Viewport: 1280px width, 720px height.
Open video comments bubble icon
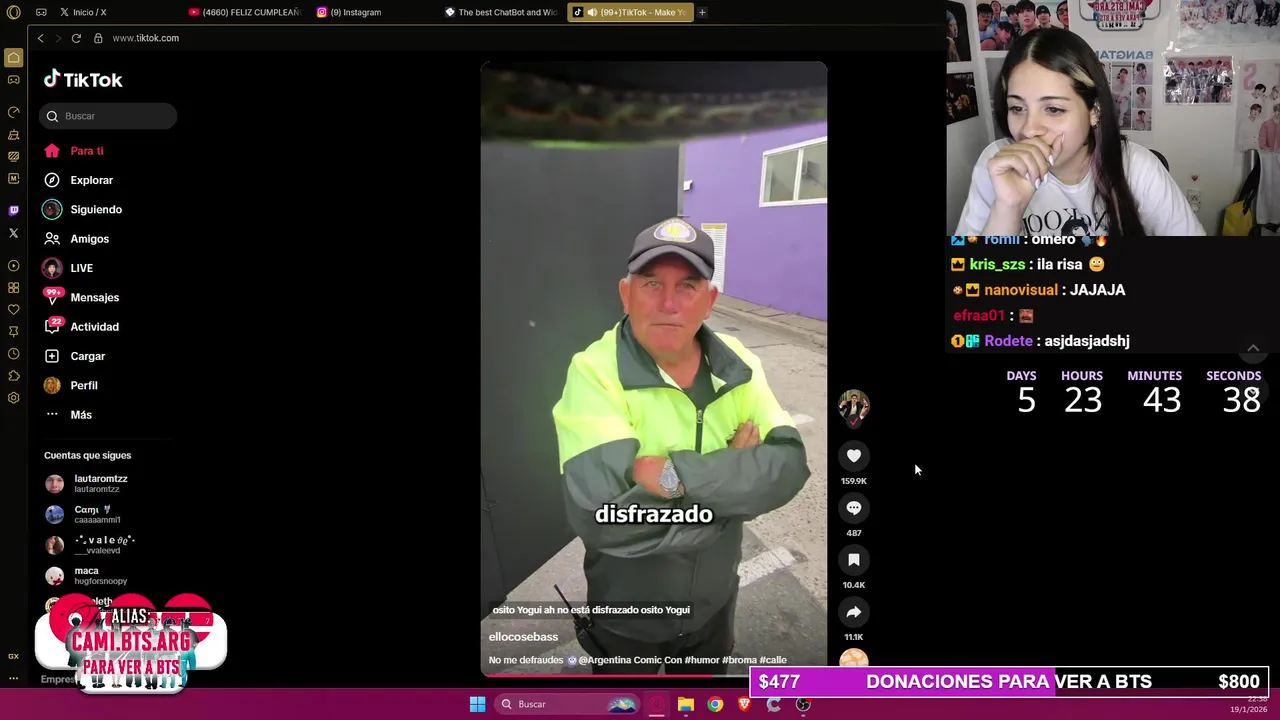[854, 508]
